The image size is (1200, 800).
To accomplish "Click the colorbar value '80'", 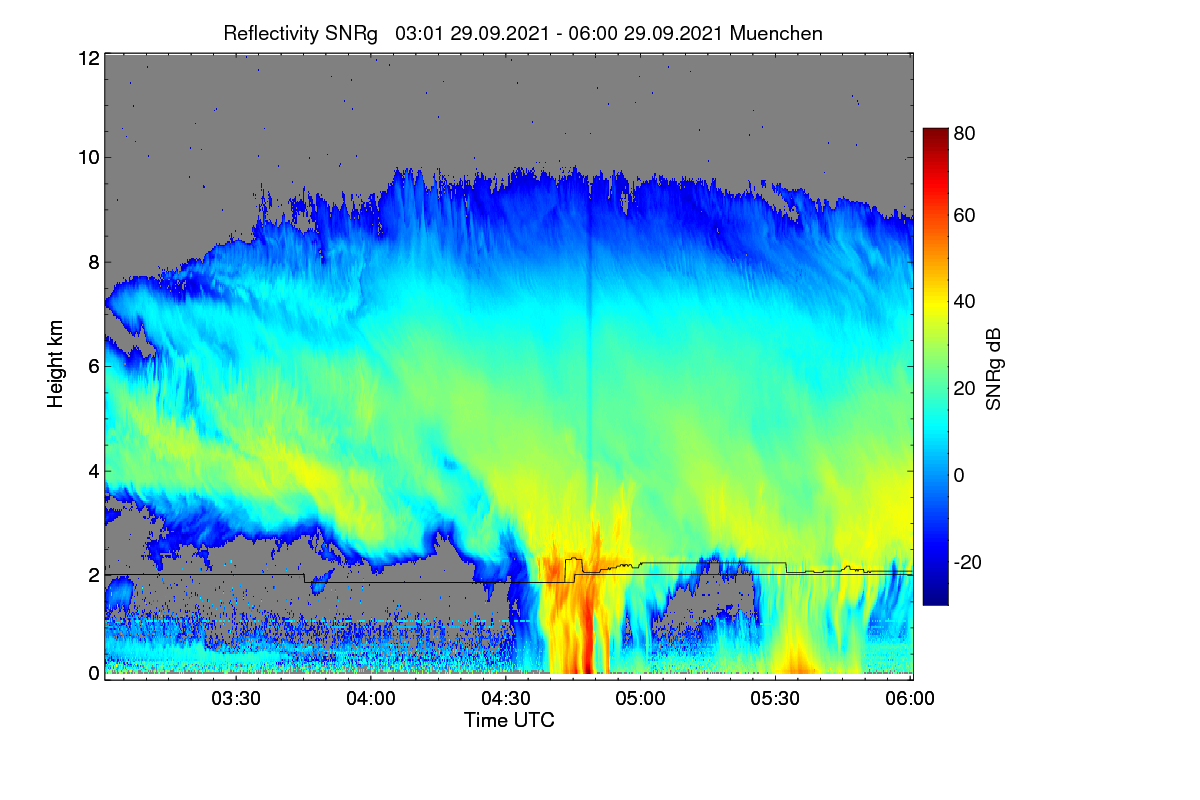I will click(x=965, y=131).
